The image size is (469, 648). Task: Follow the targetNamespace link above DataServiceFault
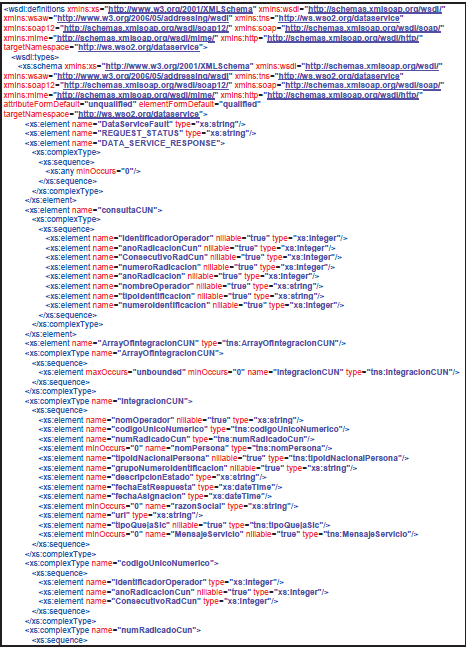[138, 114]
